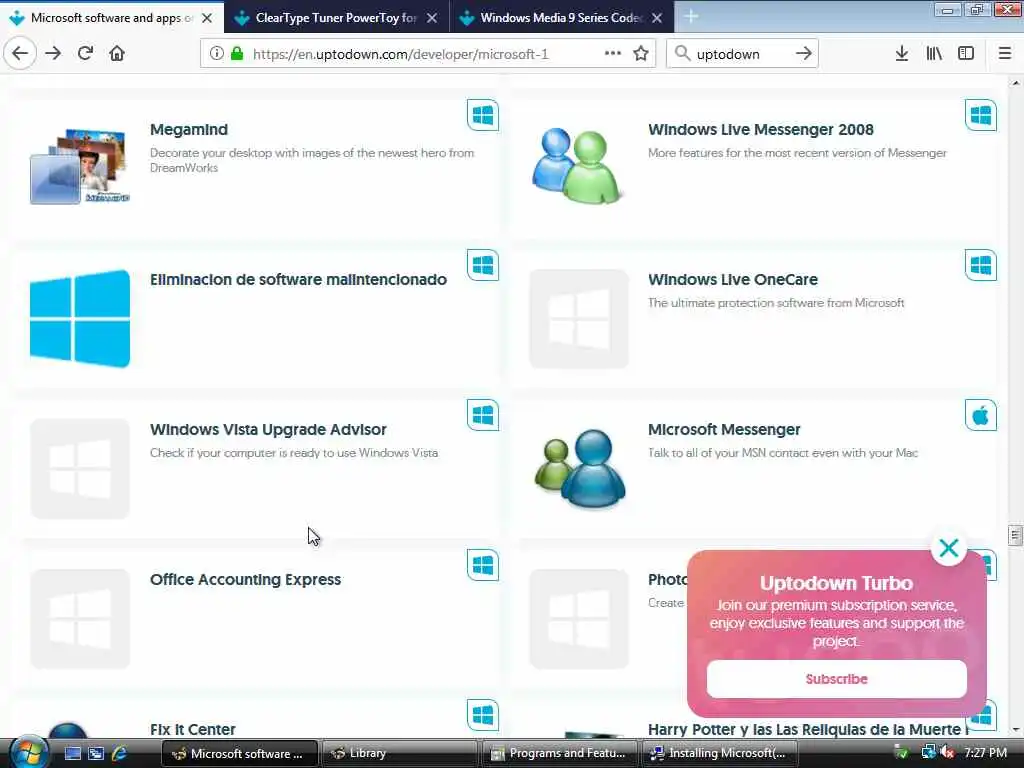The image size is (1024, 768).
Task: Click the page vertical scrollbar thumb
Action: coord(1015,536)
